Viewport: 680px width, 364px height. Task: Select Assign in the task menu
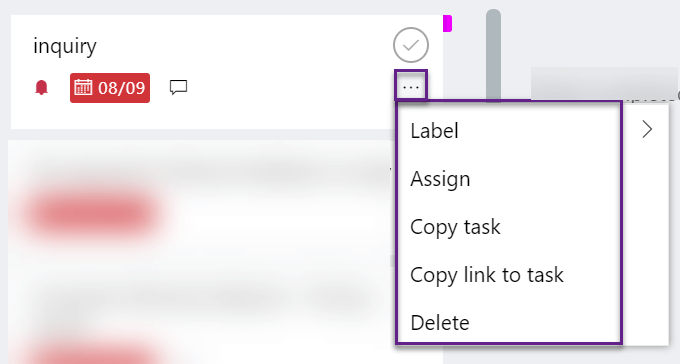point(440,179)
